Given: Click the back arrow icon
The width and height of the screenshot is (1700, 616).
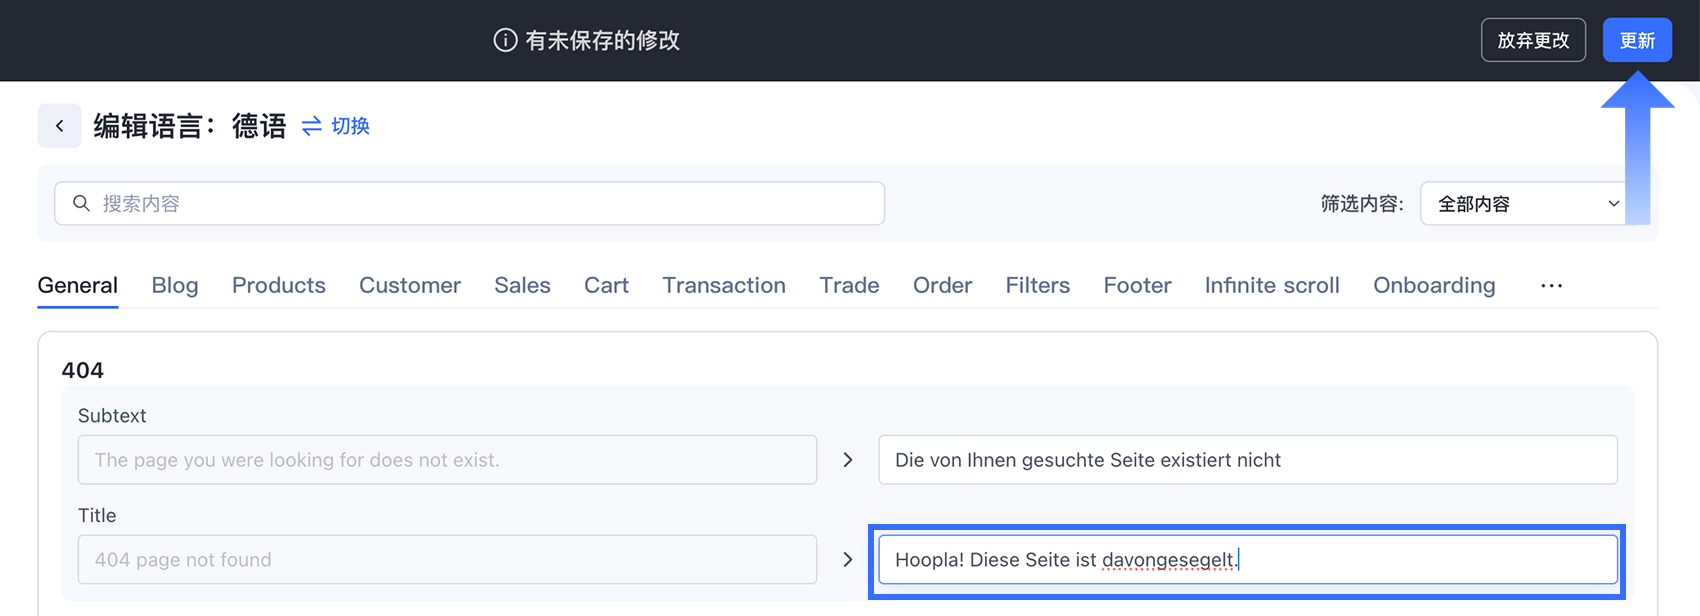Looking at the screenshot, I should click(x=59, y=126).
